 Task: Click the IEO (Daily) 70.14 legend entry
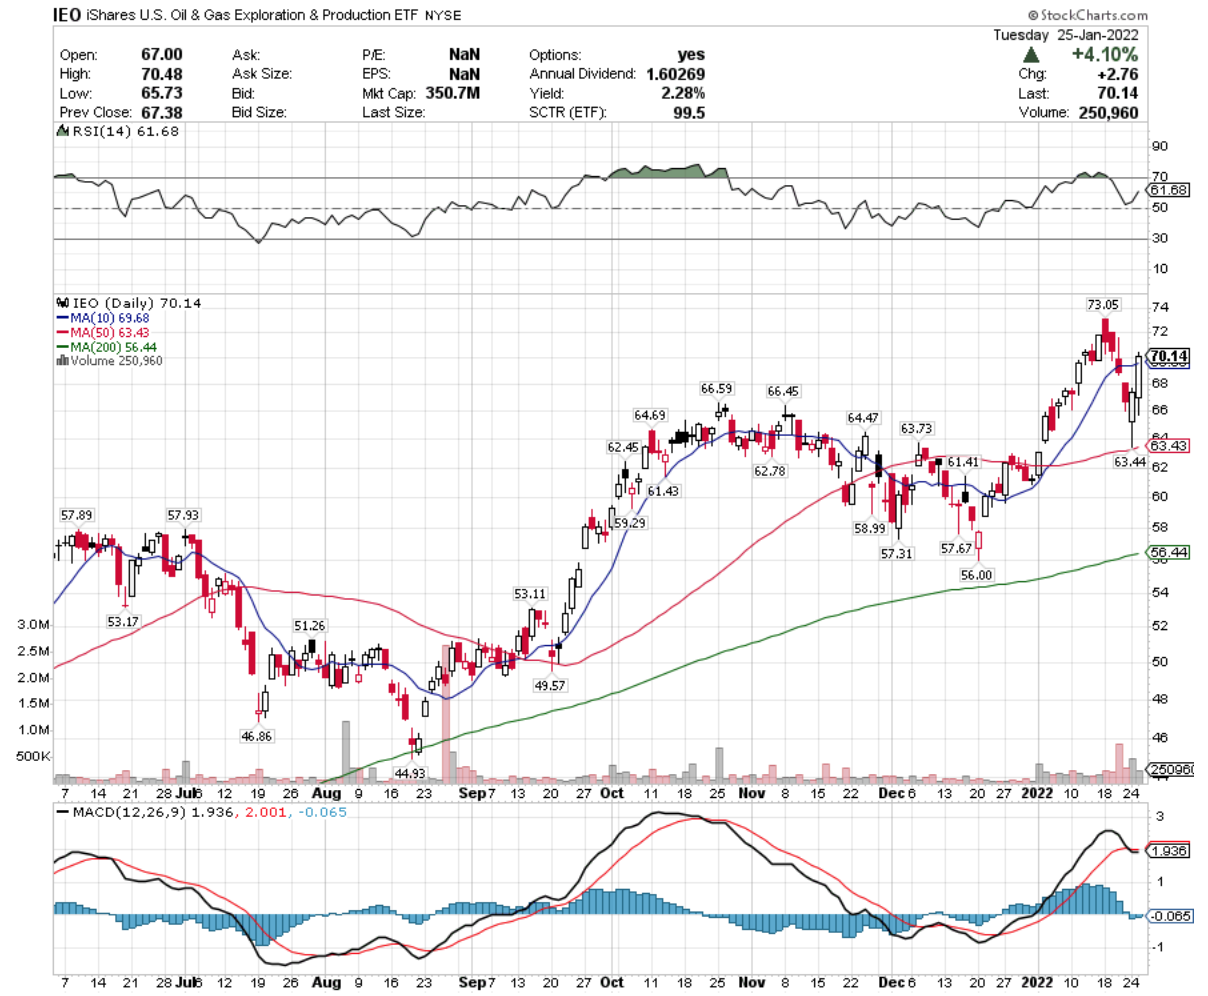point(137,303)
